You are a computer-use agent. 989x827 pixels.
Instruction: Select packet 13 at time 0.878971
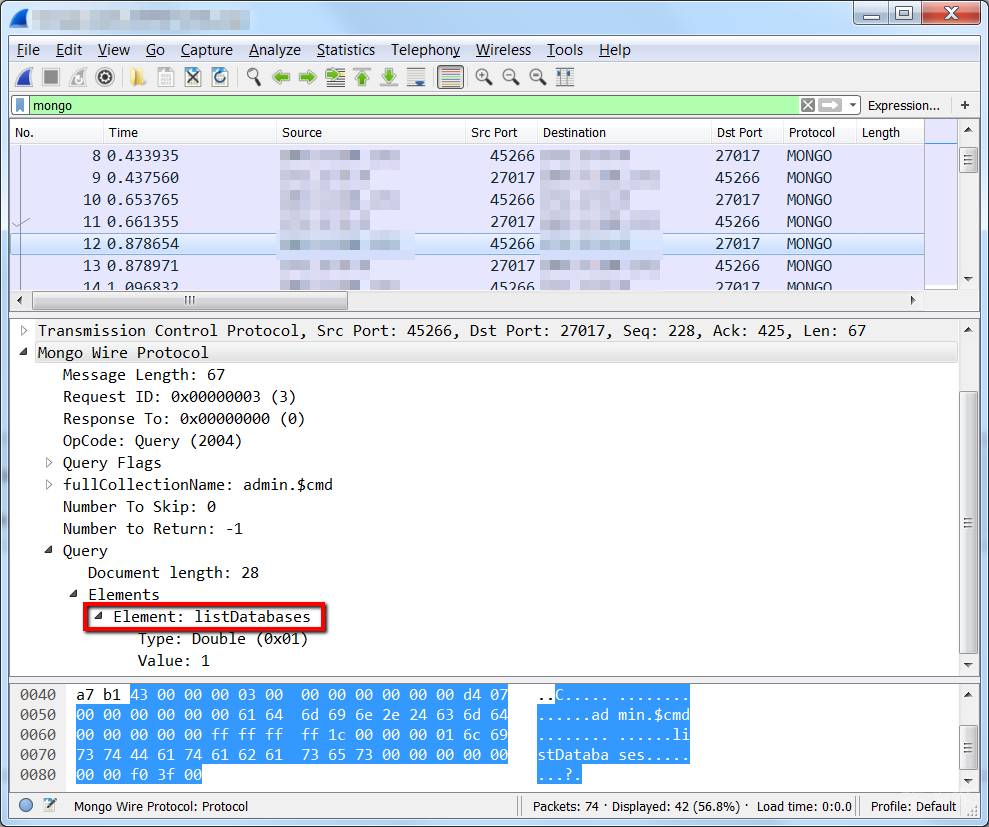click(x=467, y=266)
